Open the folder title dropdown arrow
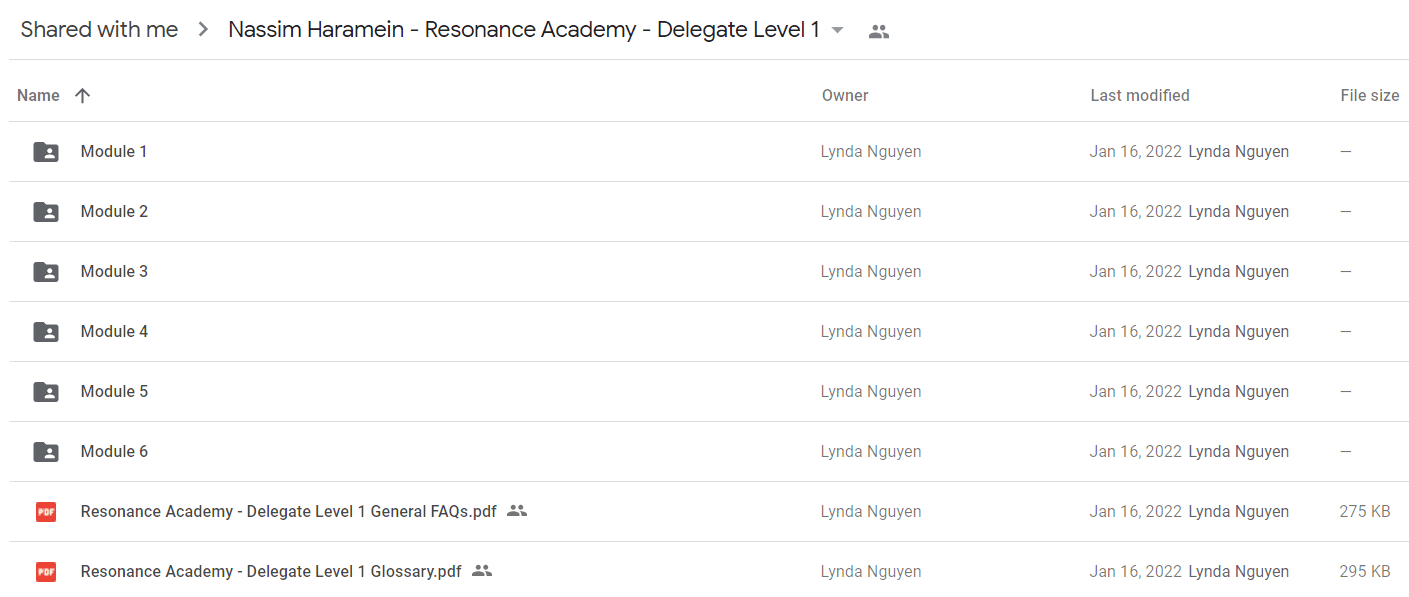Screen dimensions: 1409x597 pos(838,30)
